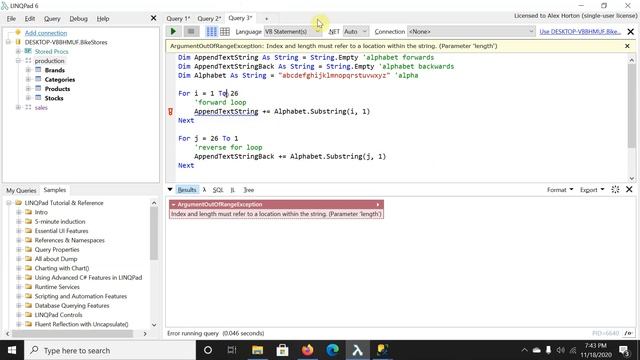Open Microsoft Edge from the taskbar

(x=332, y=350)
